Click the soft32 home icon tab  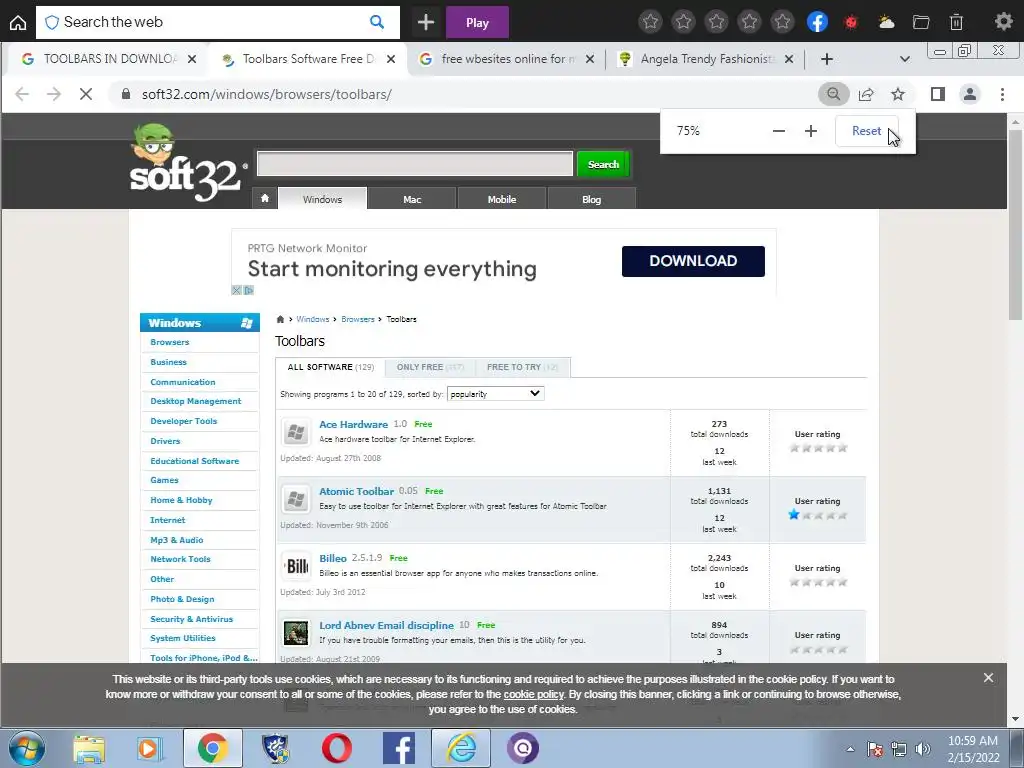coord(264,198)
